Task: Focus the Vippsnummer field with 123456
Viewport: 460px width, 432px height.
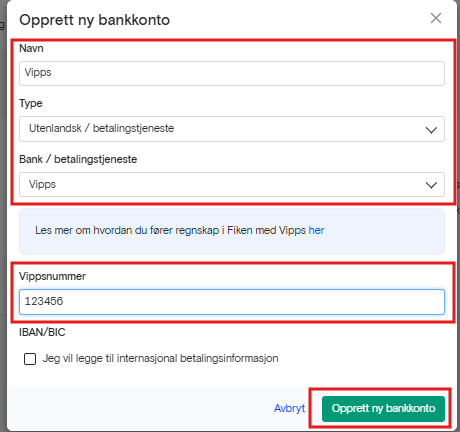Action: (x=232, y=302)
